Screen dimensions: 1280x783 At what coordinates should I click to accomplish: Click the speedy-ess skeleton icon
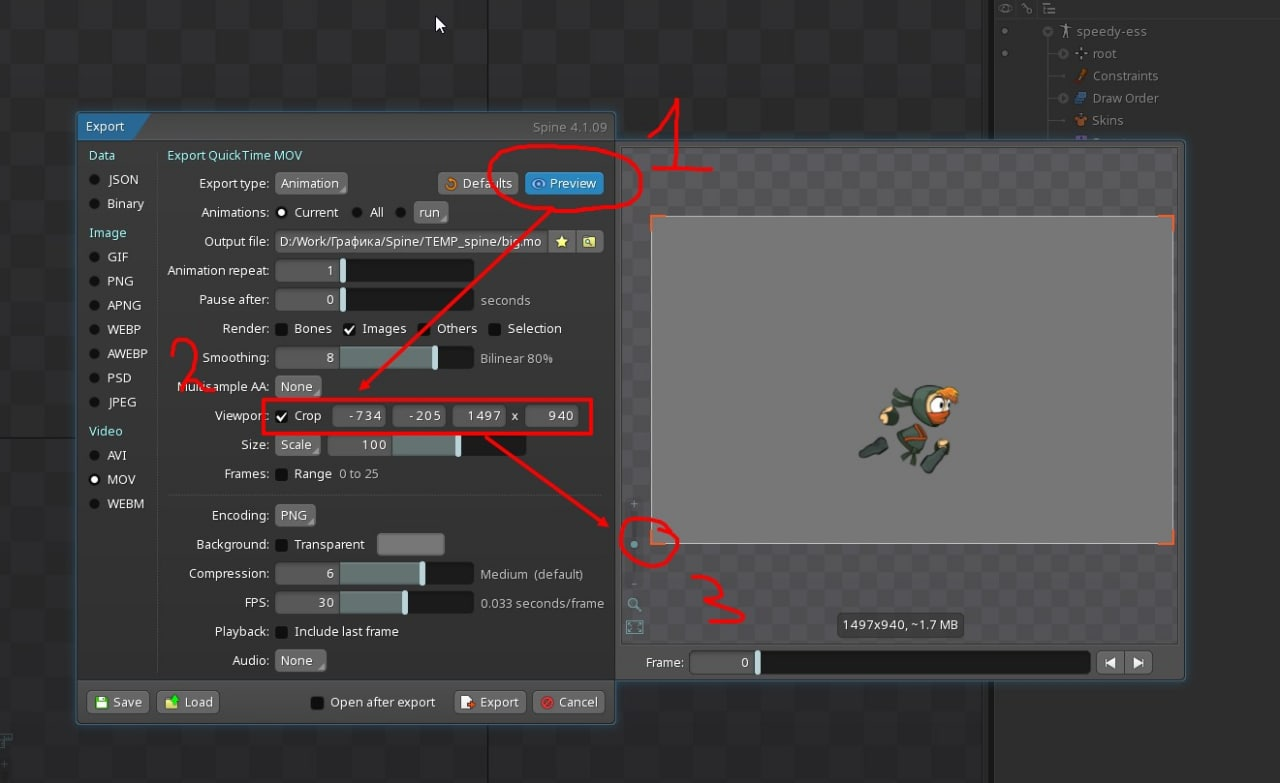point(1065,31)
